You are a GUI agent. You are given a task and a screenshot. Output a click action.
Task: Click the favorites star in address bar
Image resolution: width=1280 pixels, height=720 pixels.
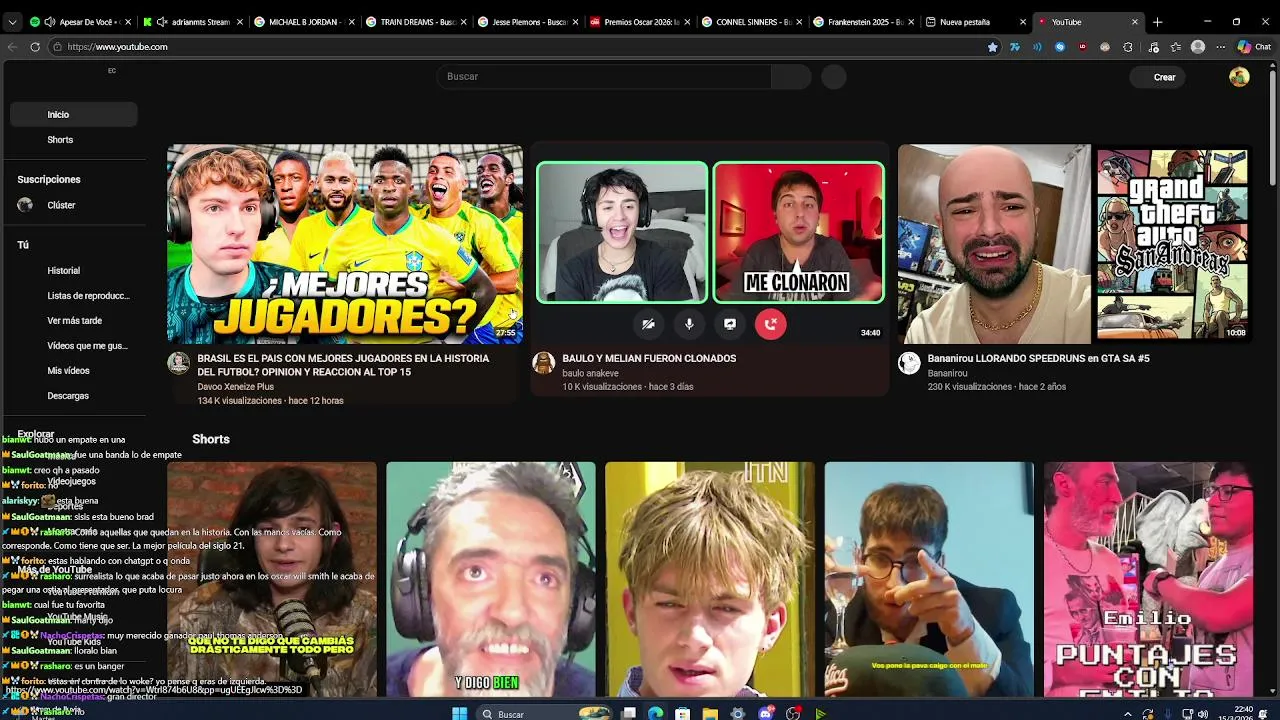click(x=992, y=47)
